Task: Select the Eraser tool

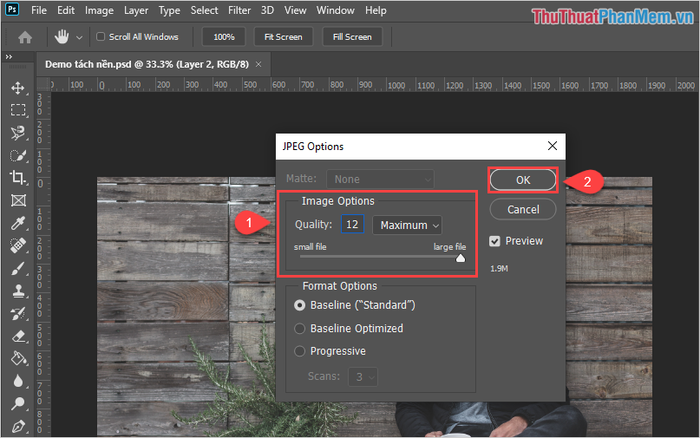Action: [x=18, y=336]
